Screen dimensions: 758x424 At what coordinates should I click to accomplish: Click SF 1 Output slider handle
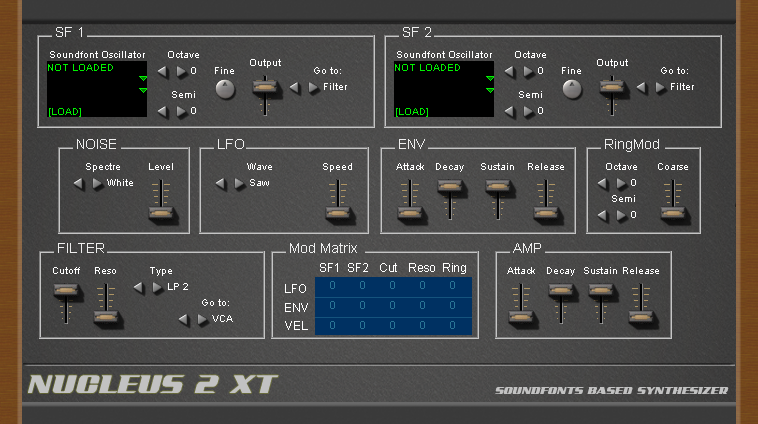265,88
